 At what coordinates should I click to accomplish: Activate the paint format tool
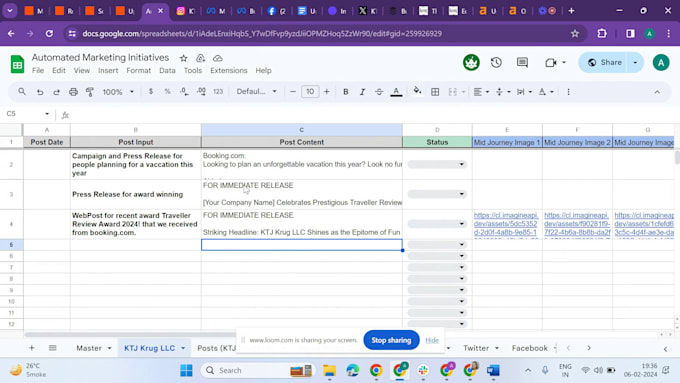click(90, 92)
